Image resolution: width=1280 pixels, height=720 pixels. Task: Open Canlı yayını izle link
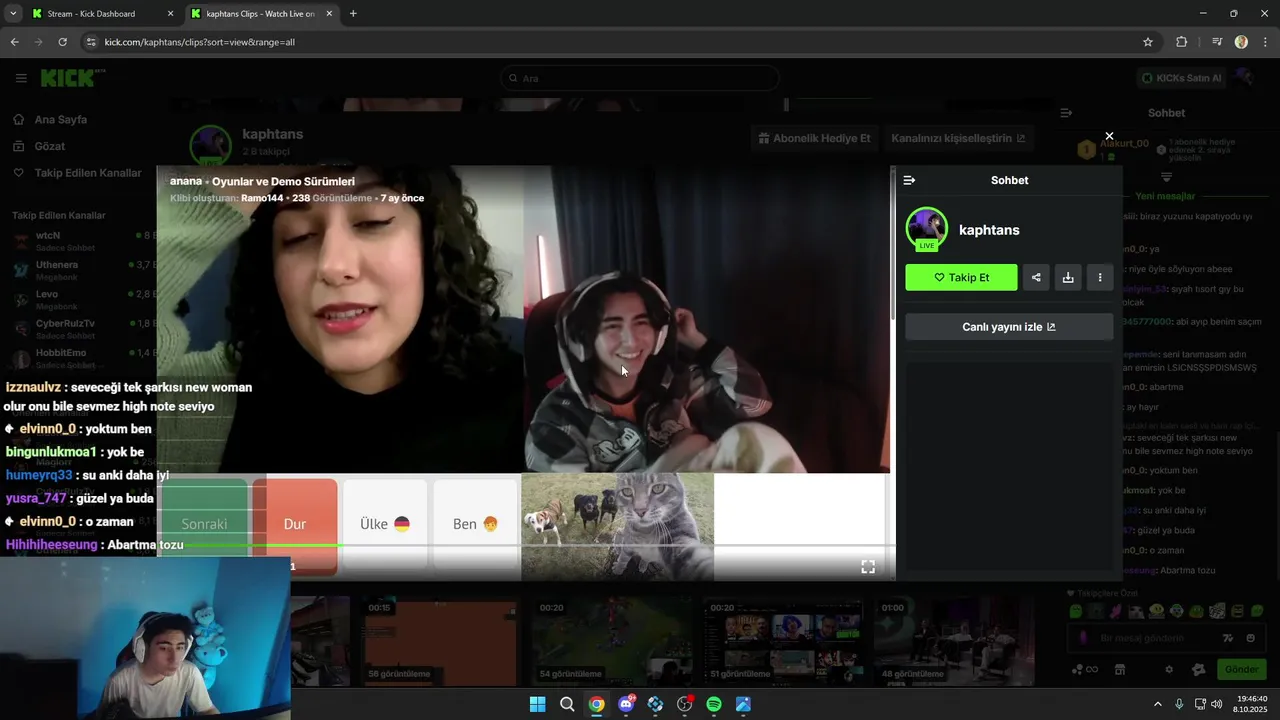1009,327
